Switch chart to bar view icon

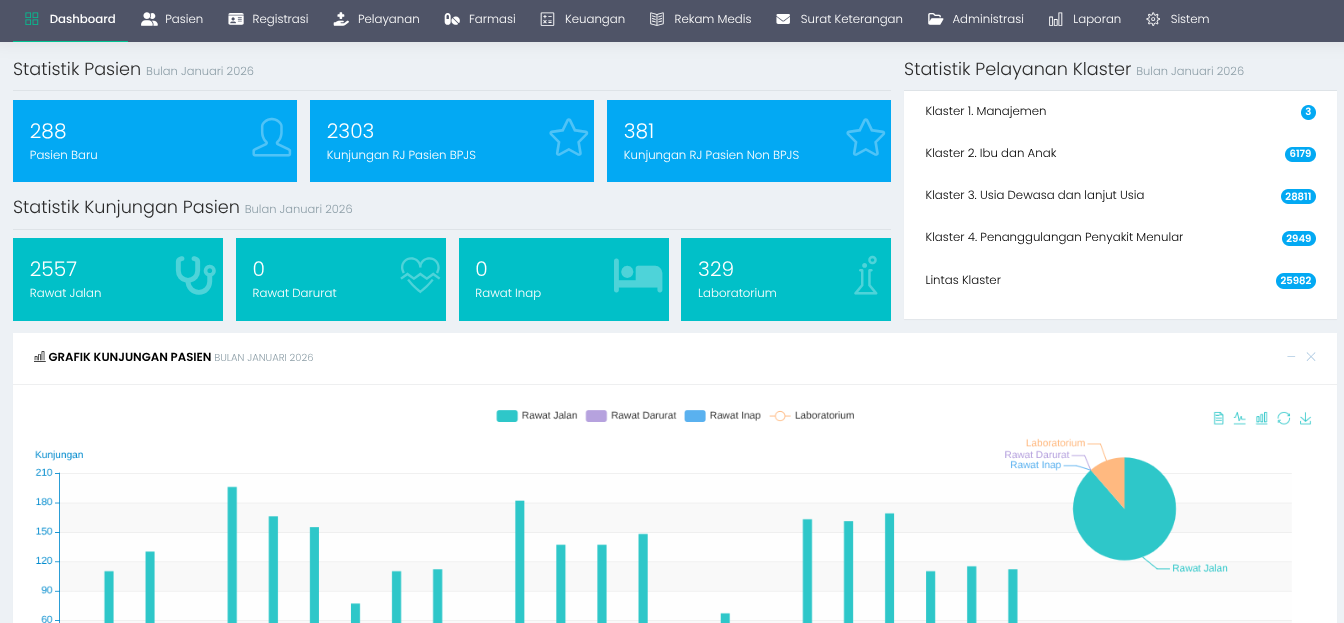point(1262,419)
